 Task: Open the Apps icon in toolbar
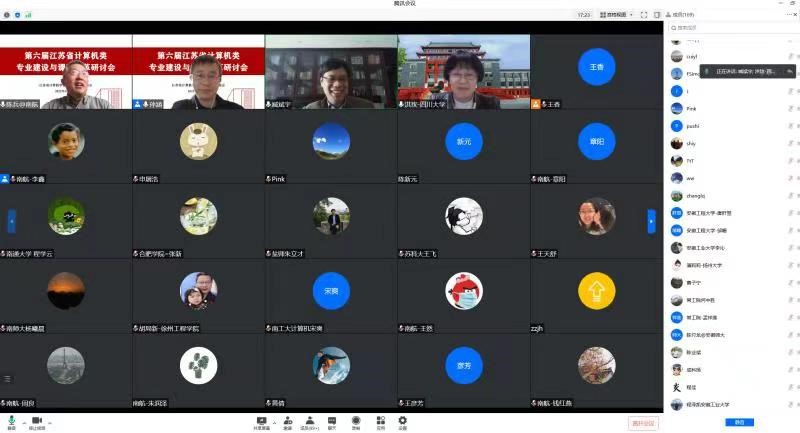(x=379, y=421)
